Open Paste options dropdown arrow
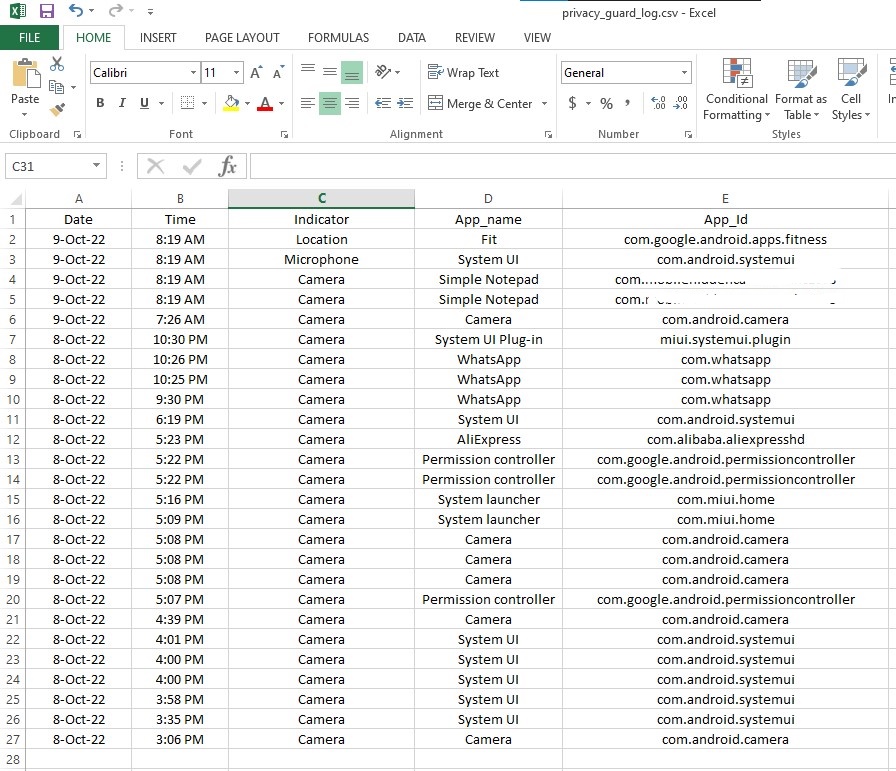Viewport: 896px width, 771px height. point(25,114)
